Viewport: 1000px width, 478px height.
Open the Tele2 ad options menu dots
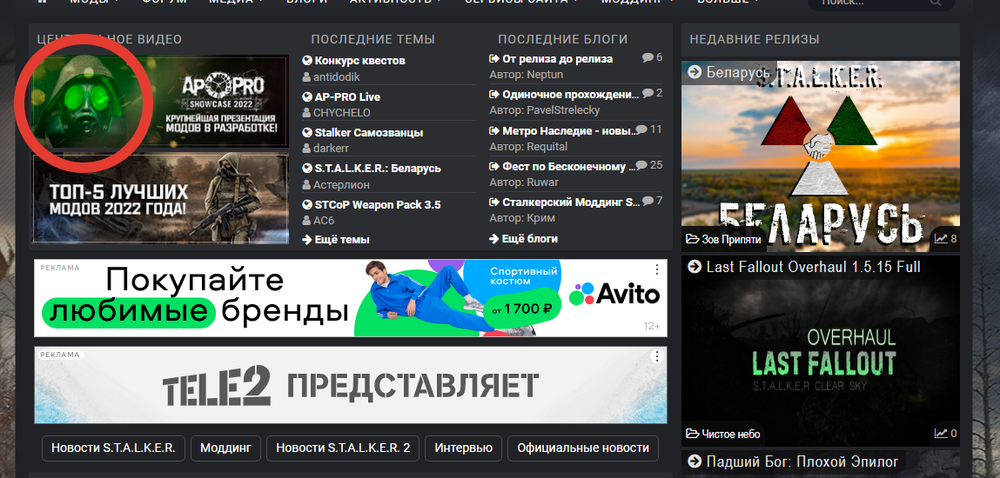click(657, 357)
